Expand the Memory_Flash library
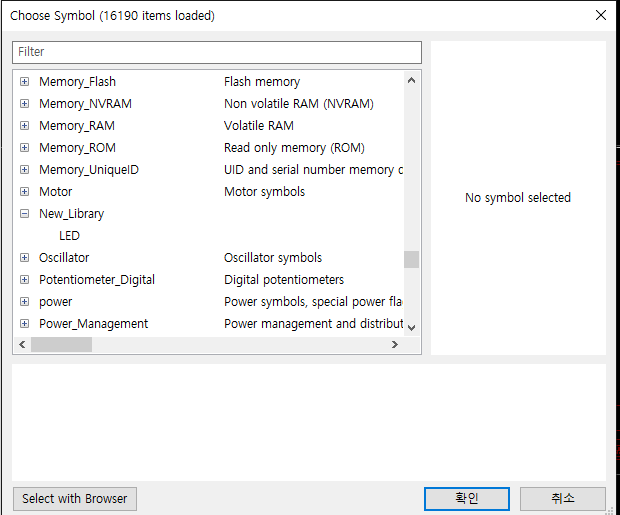 [25, 81]
